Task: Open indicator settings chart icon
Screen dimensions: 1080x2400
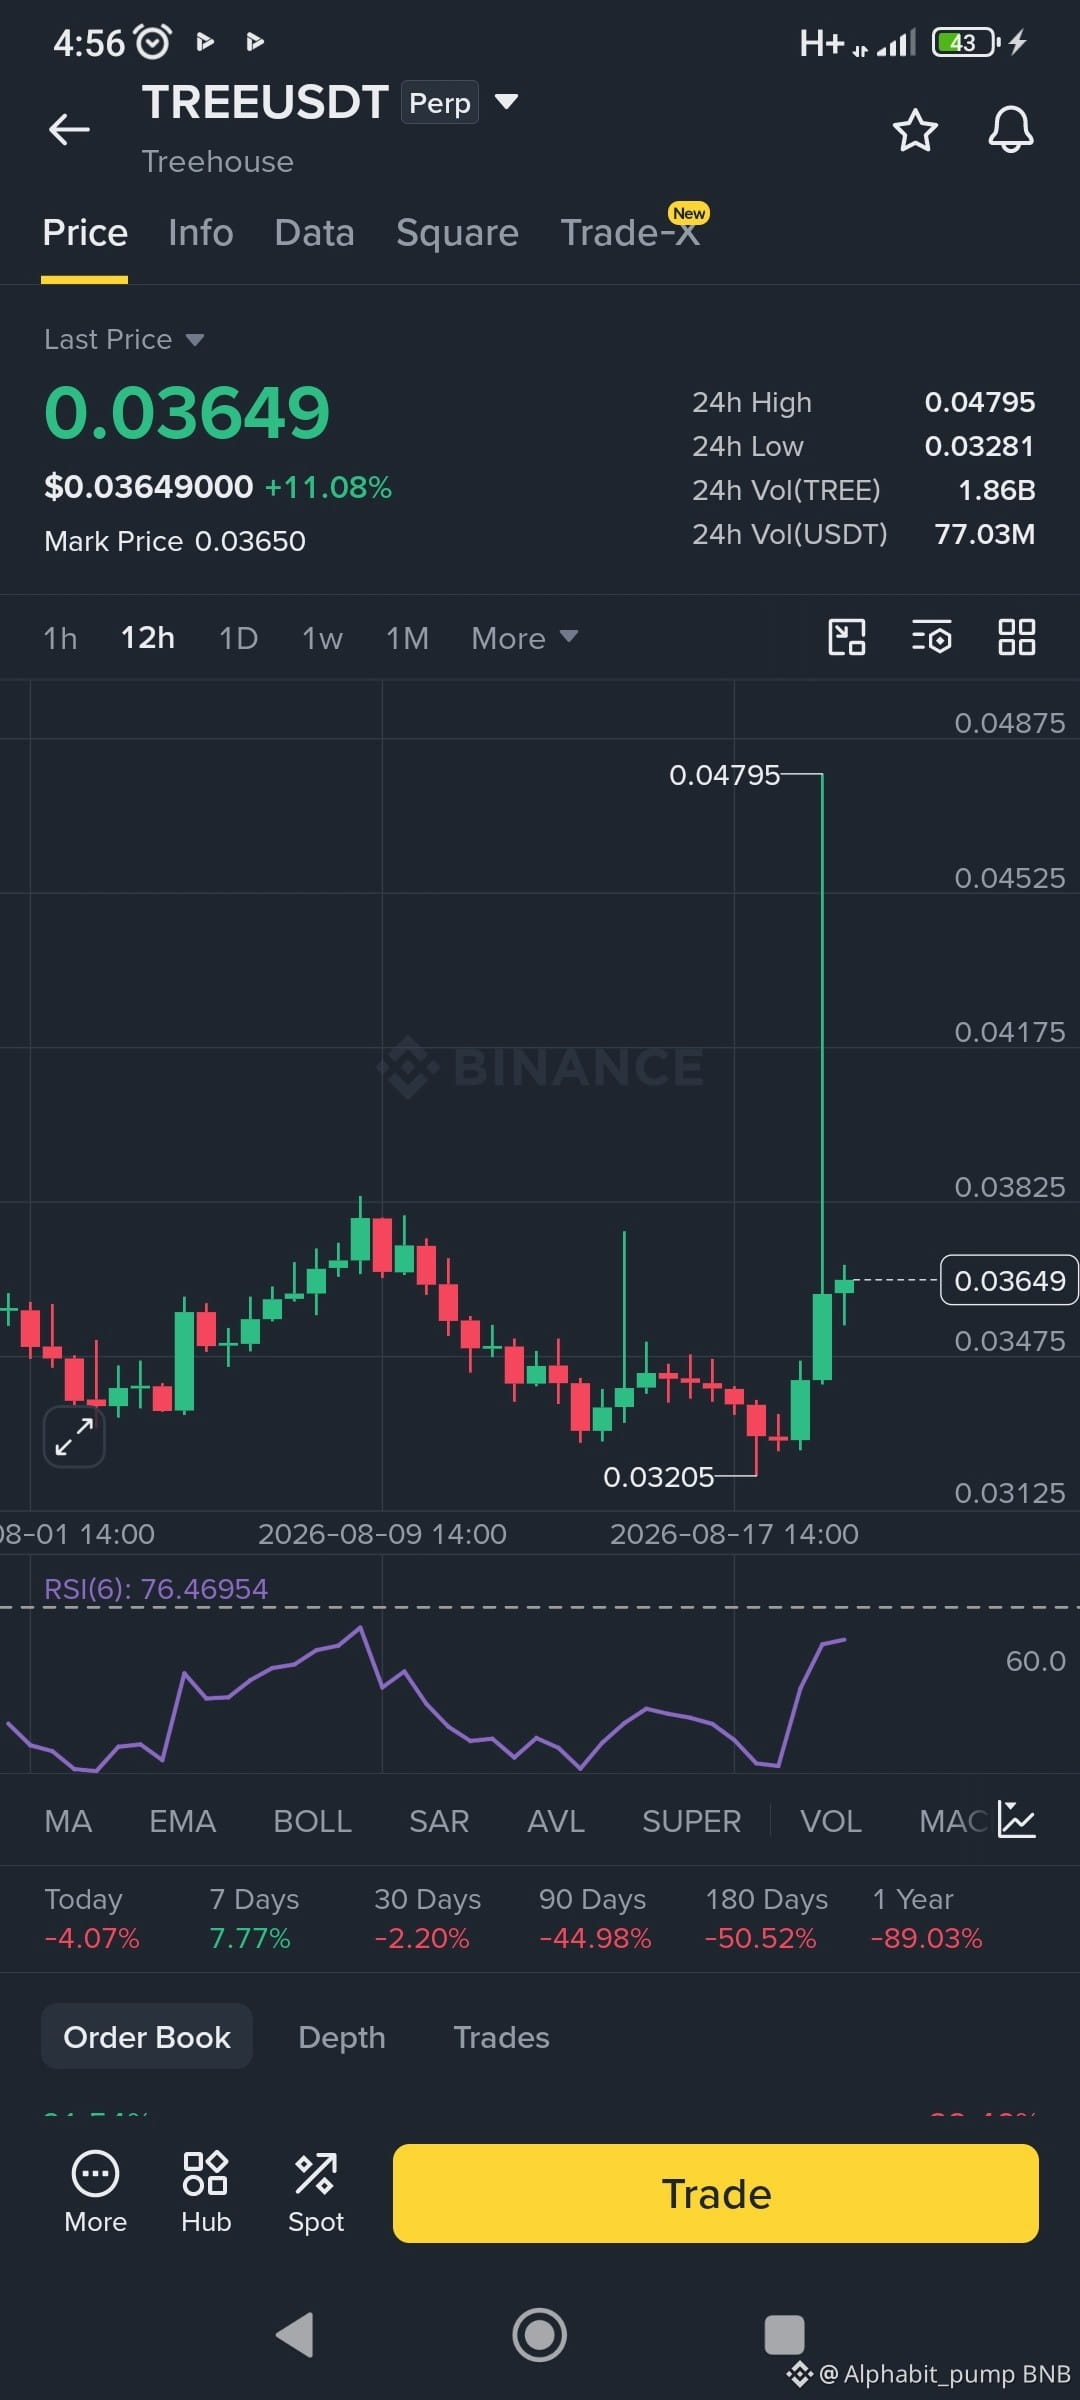Action: tap(1017, 1820)
